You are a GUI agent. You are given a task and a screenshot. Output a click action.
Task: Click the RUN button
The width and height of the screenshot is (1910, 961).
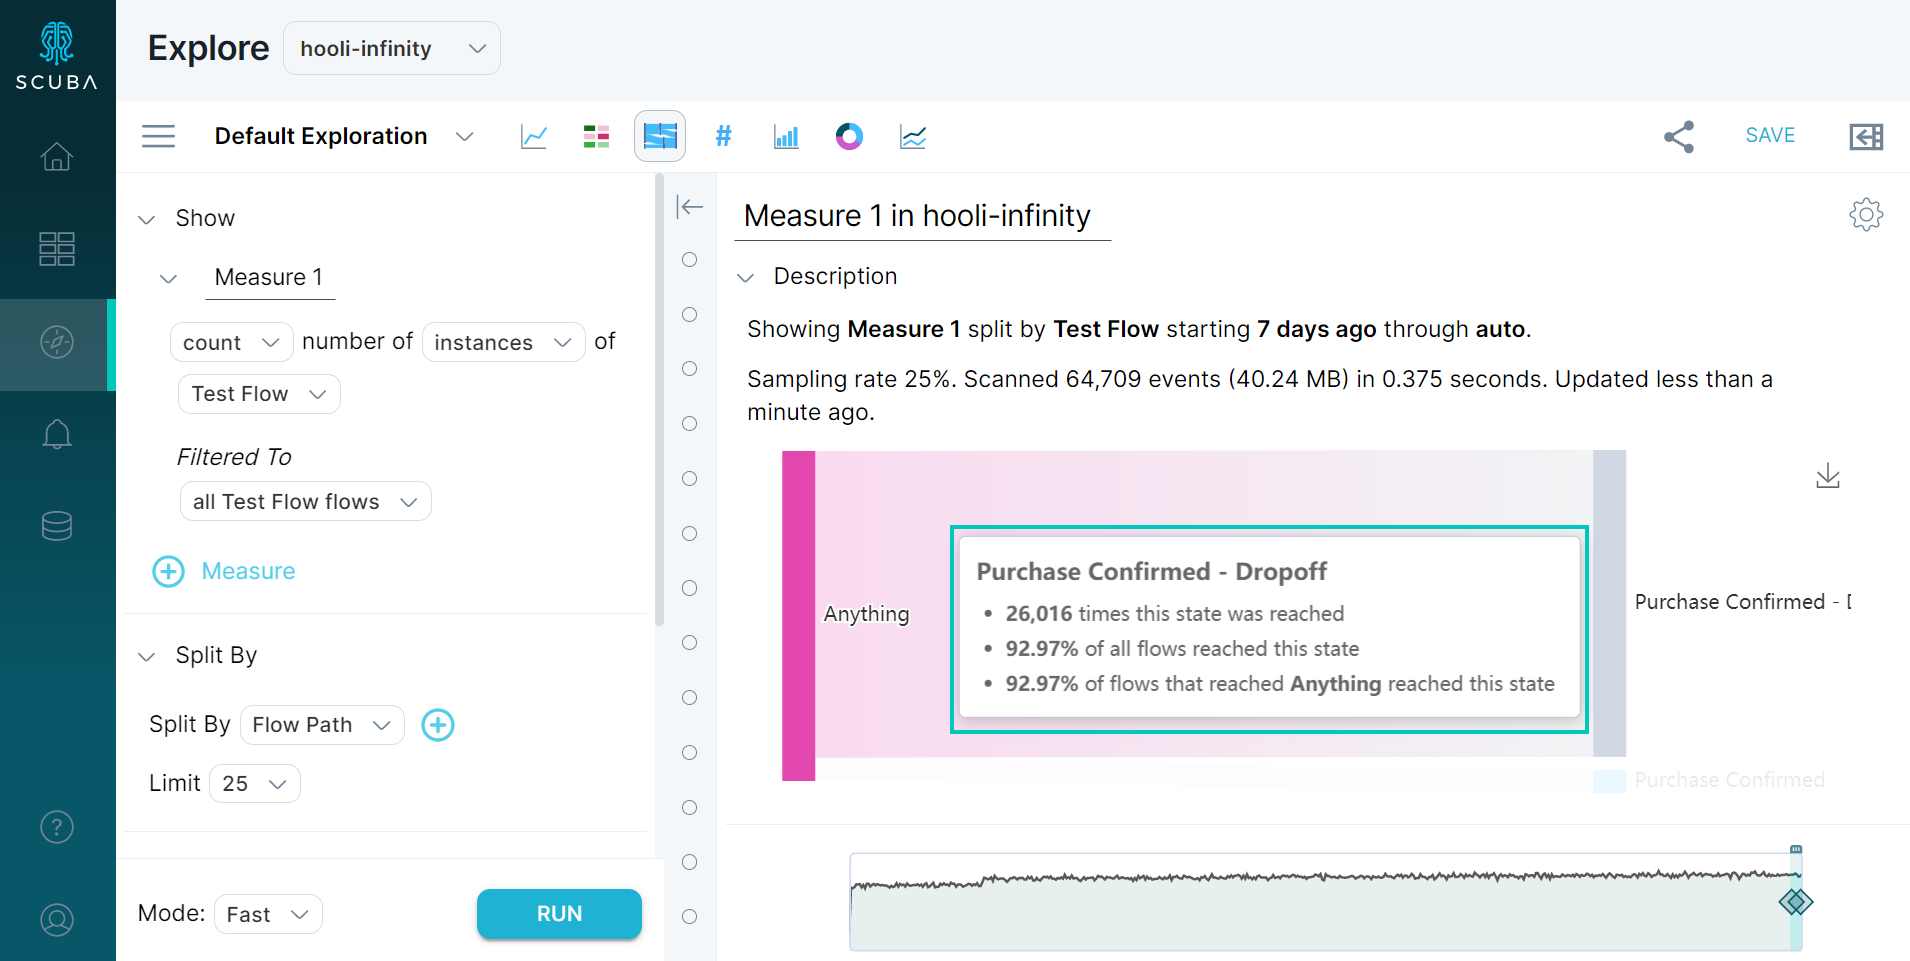(x=559, y=914)
